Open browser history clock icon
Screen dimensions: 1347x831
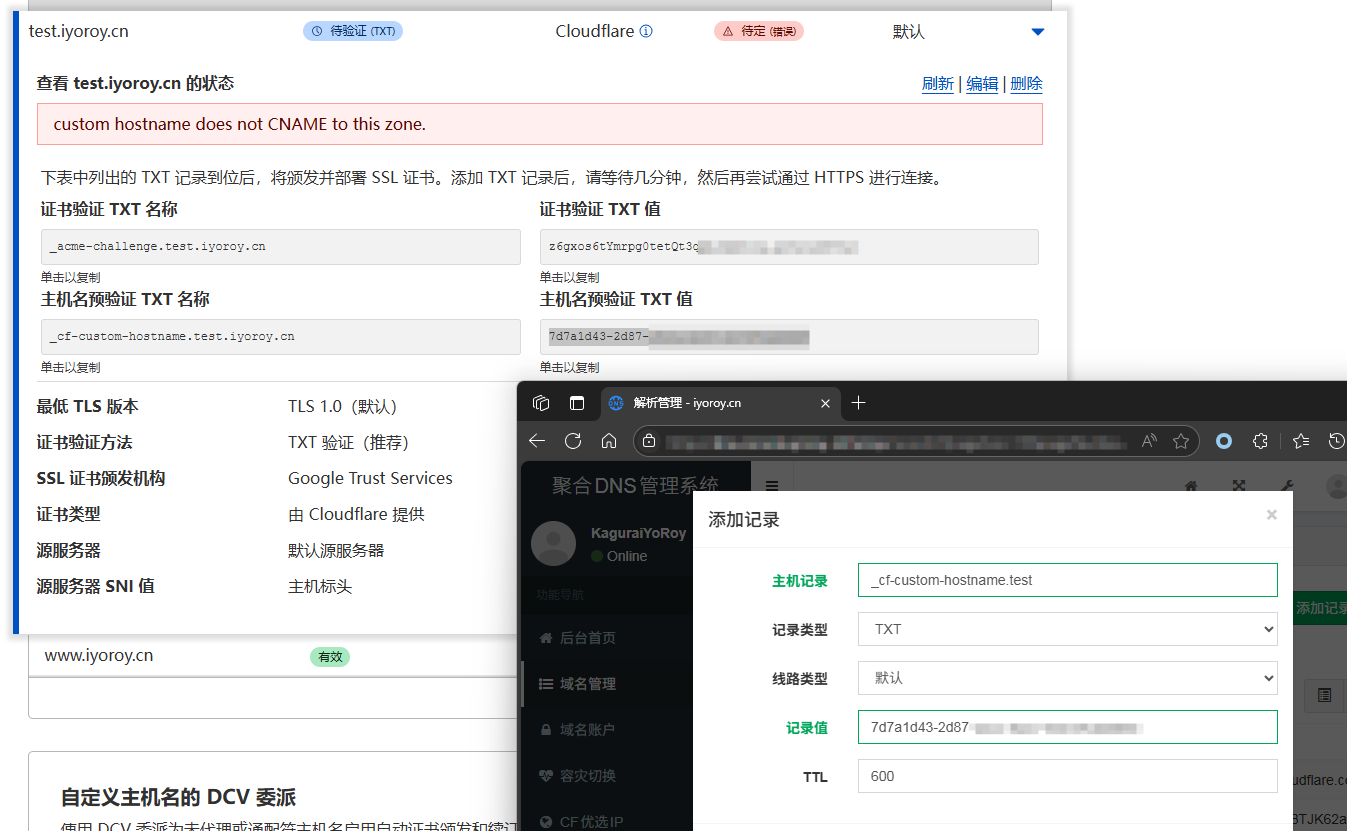(x=1337, y=441)
